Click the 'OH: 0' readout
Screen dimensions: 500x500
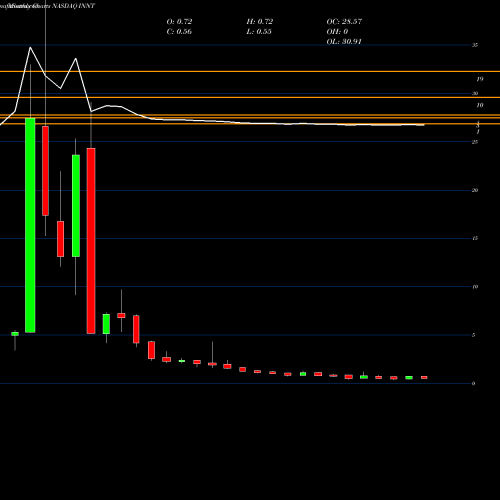(337, 32)
